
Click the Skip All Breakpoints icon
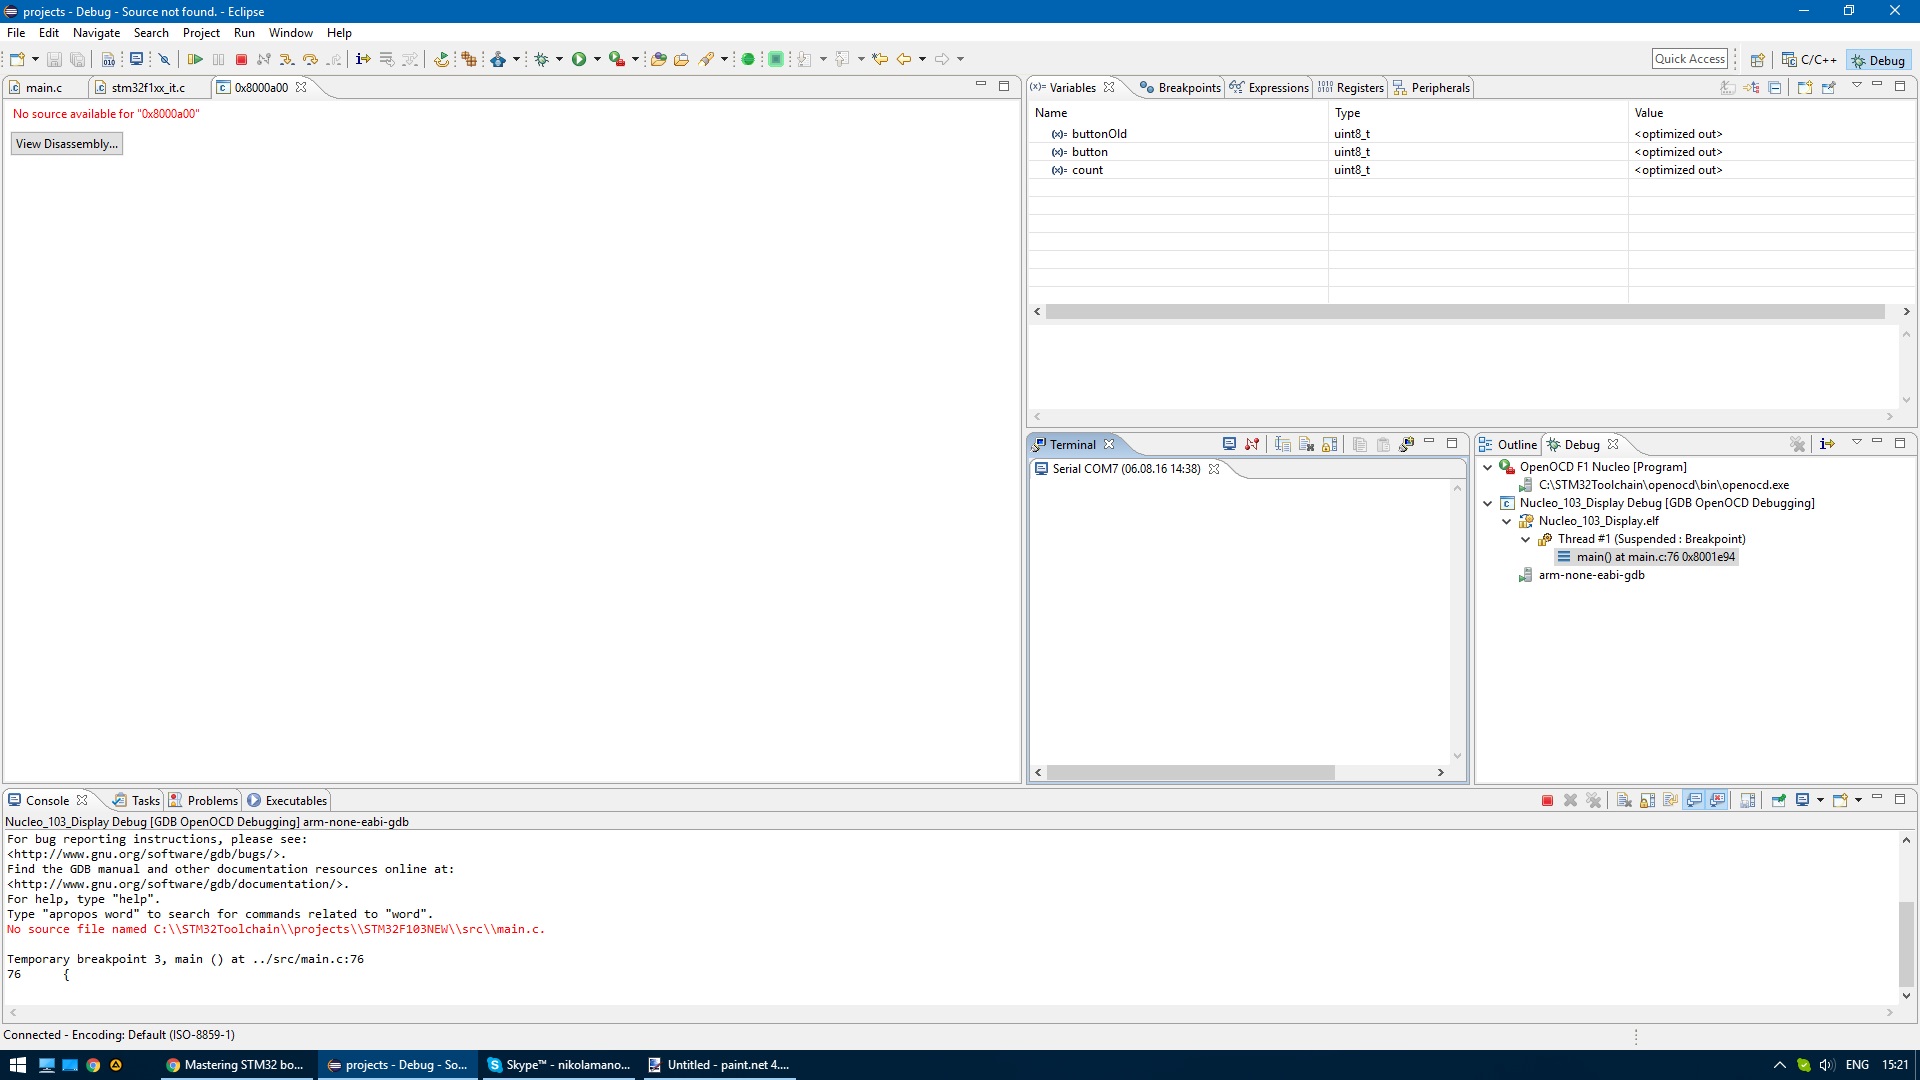coord(165,60)
